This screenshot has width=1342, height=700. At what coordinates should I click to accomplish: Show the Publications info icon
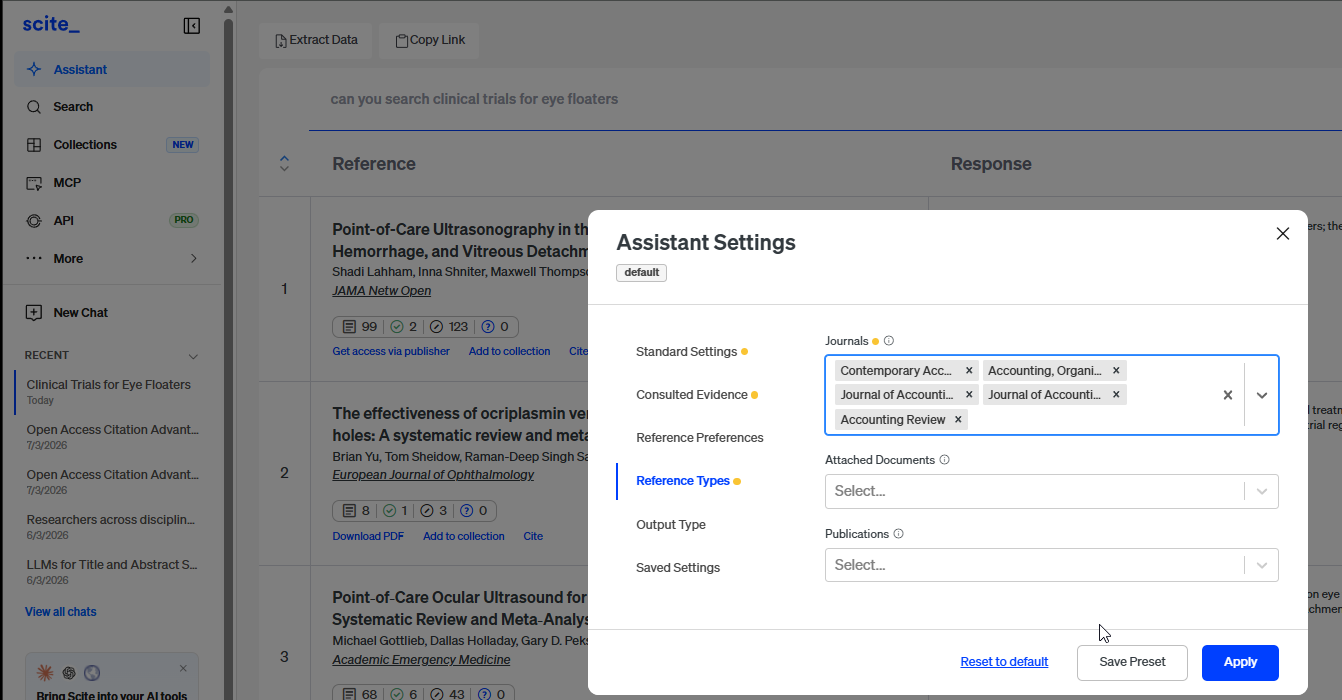(898, 534)
